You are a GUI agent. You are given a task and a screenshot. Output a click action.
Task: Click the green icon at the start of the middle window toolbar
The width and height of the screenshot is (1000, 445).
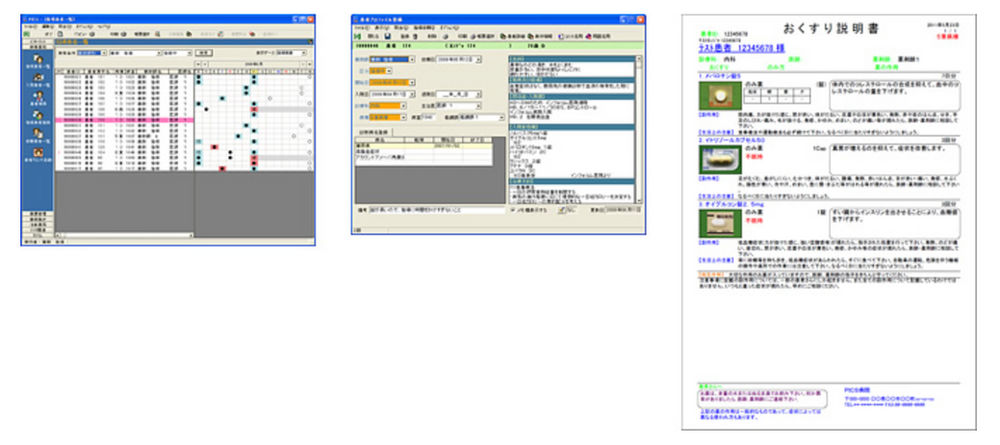(x=358, y=36)
